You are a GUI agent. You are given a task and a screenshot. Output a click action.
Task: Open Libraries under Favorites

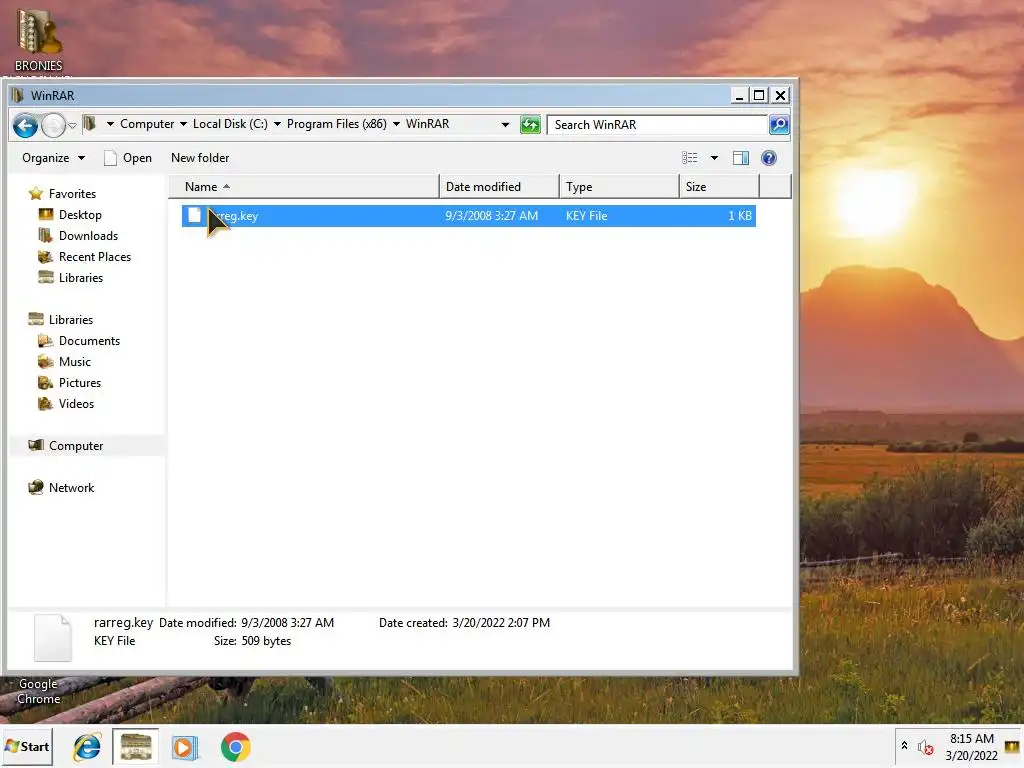(x=80, y=278)
